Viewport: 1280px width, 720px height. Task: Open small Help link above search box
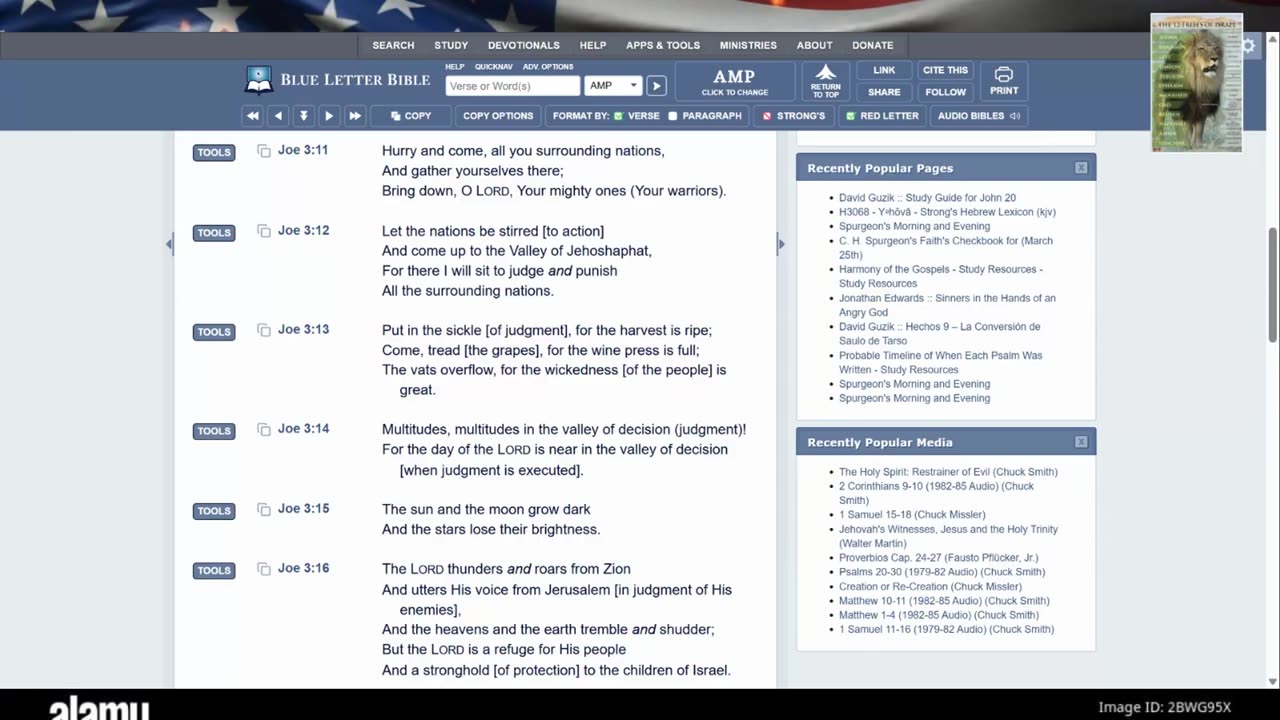tap(455, 67)
